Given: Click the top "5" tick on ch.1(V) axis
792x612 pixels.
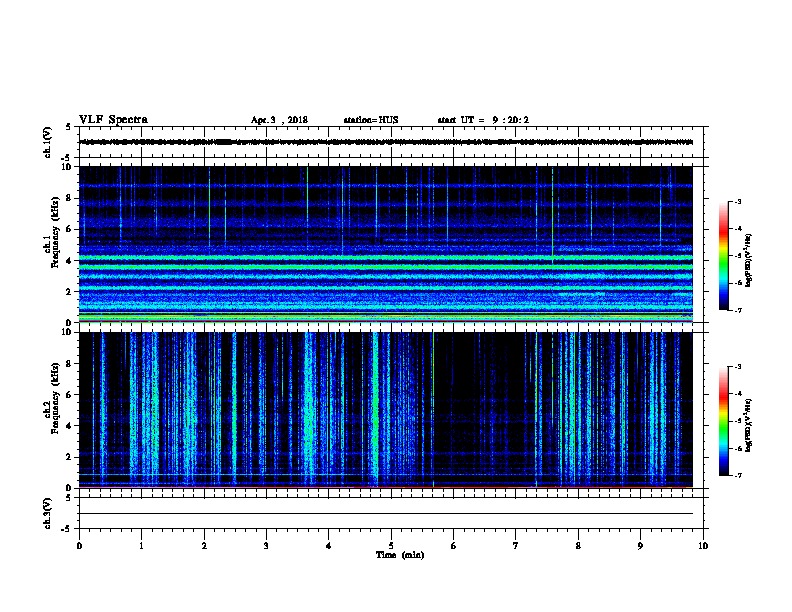Looking at the screenshot, I should point(69,127).
